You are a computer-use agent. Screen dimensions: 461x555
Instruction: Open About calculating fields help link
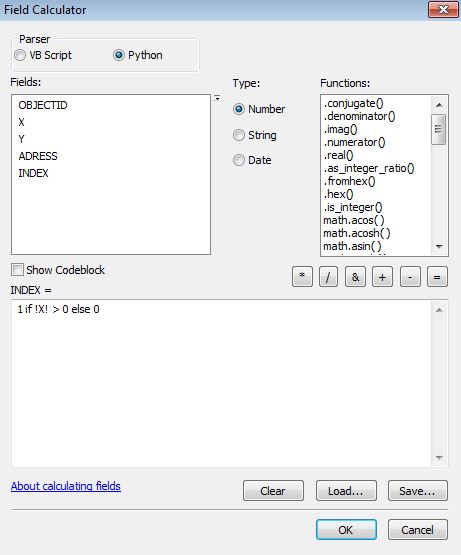coord(66,486)
